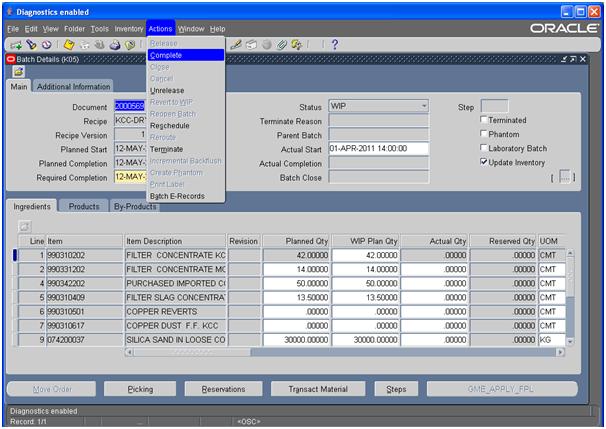The width and height of the screenshot is (606, 429).
Task: Click the Edit Field pencil icon
Action: (x=236, y=45)
